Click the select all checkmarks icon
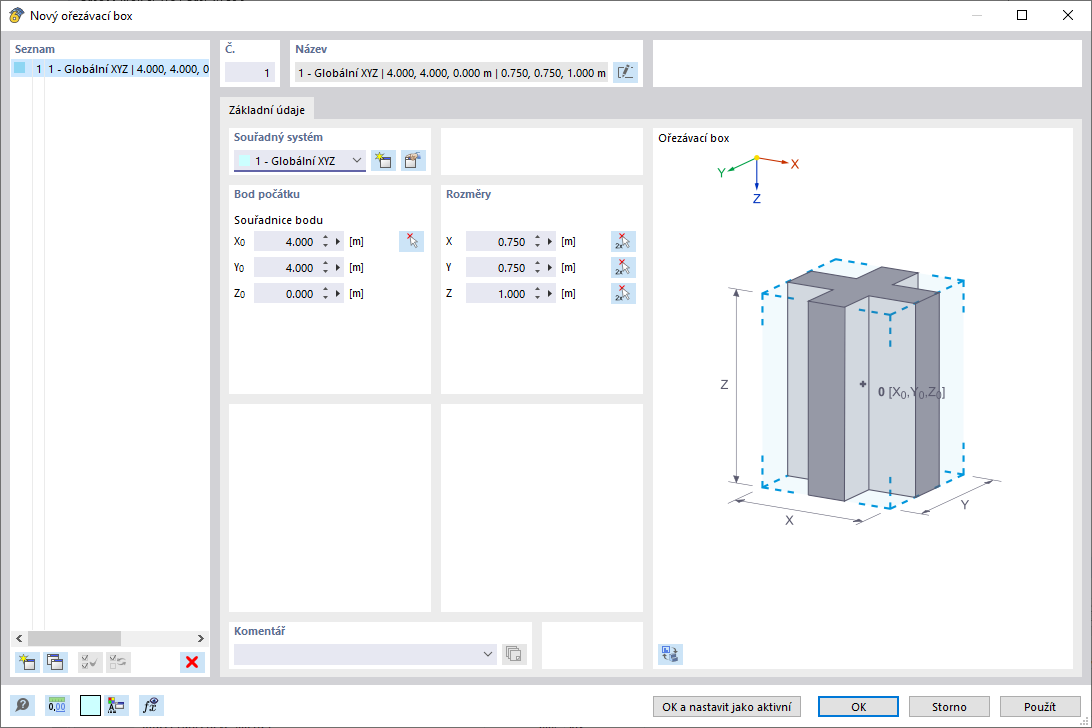This screenshot has width=1092, height=728. [90, 662]
